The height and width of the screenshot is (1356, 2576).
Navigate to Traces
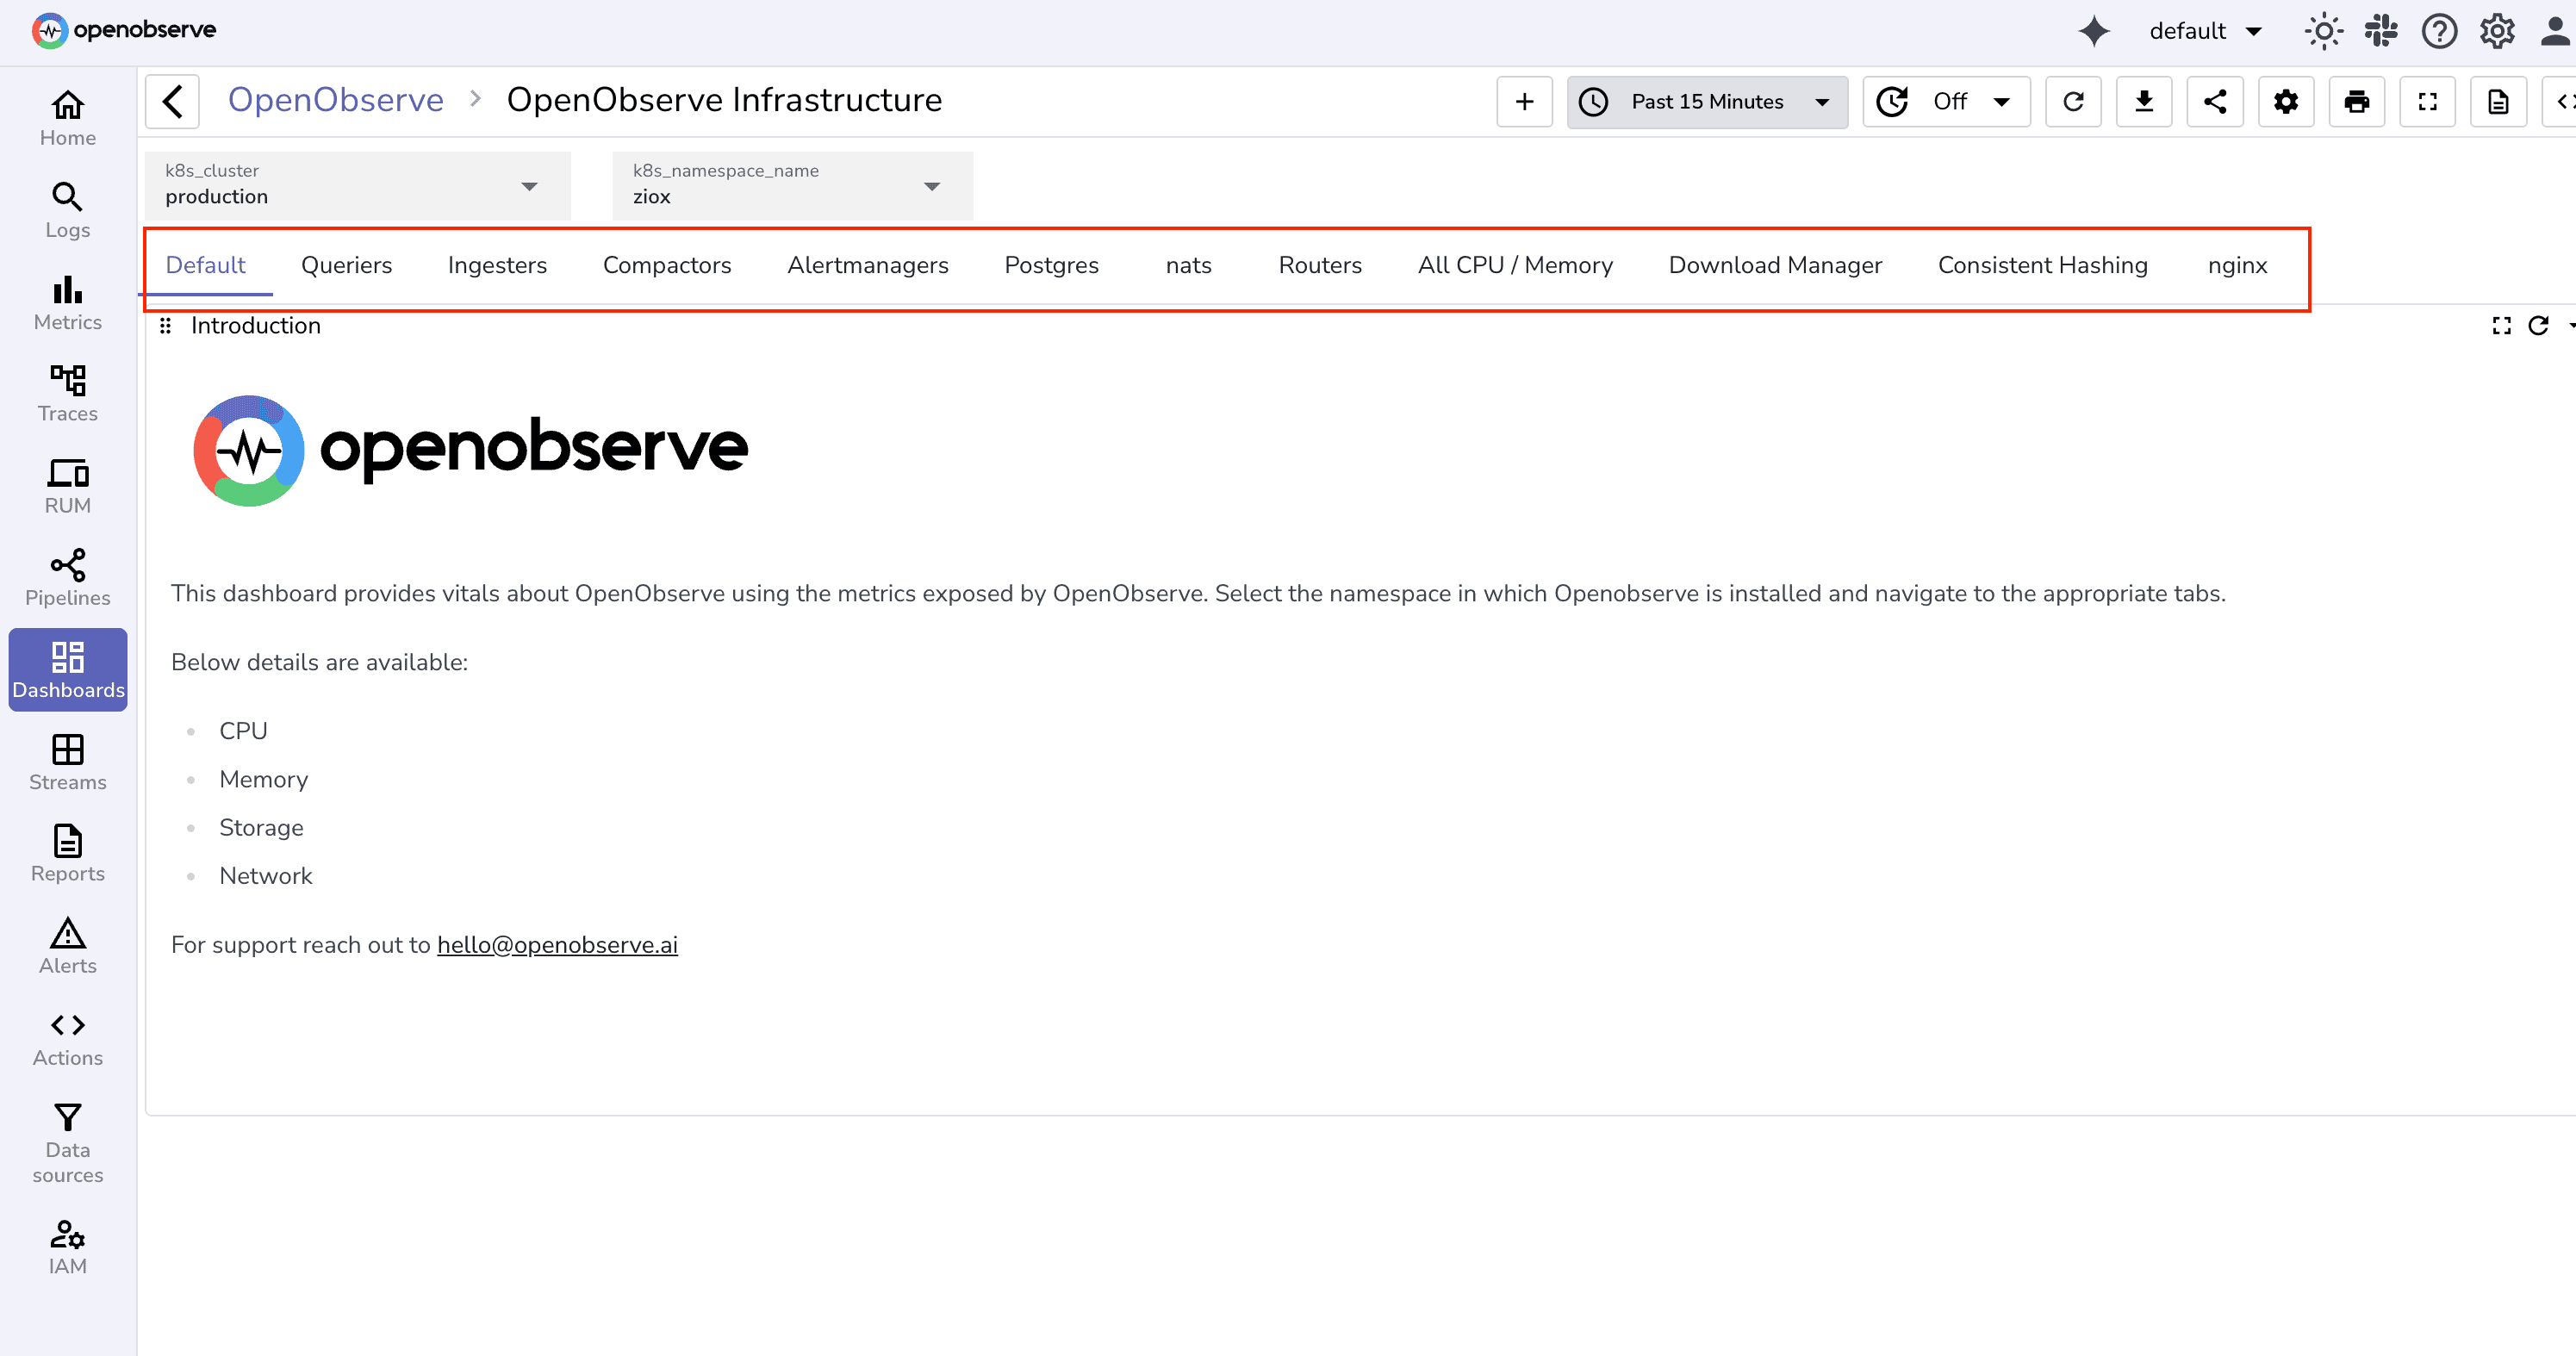point(67,394)
